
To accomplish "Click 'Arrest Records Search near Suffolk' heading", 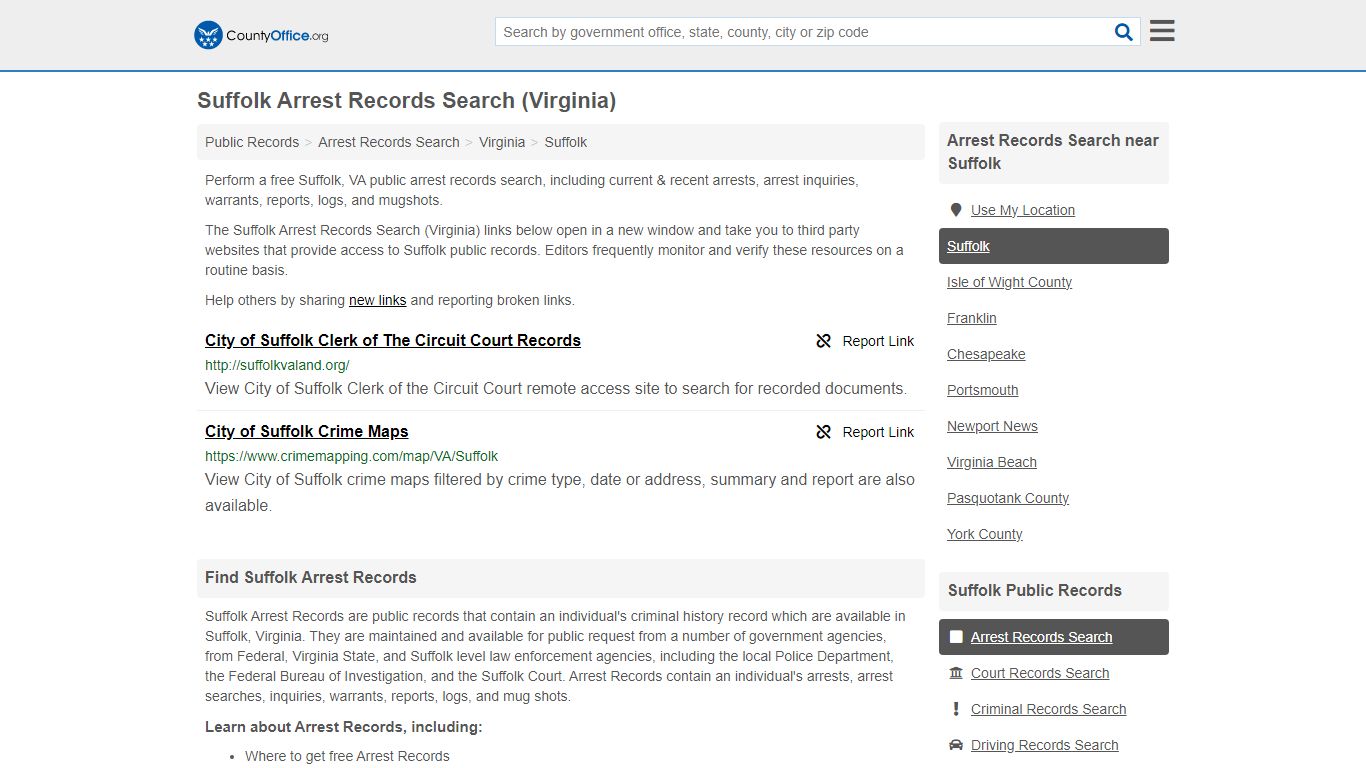I will 1052,152.
